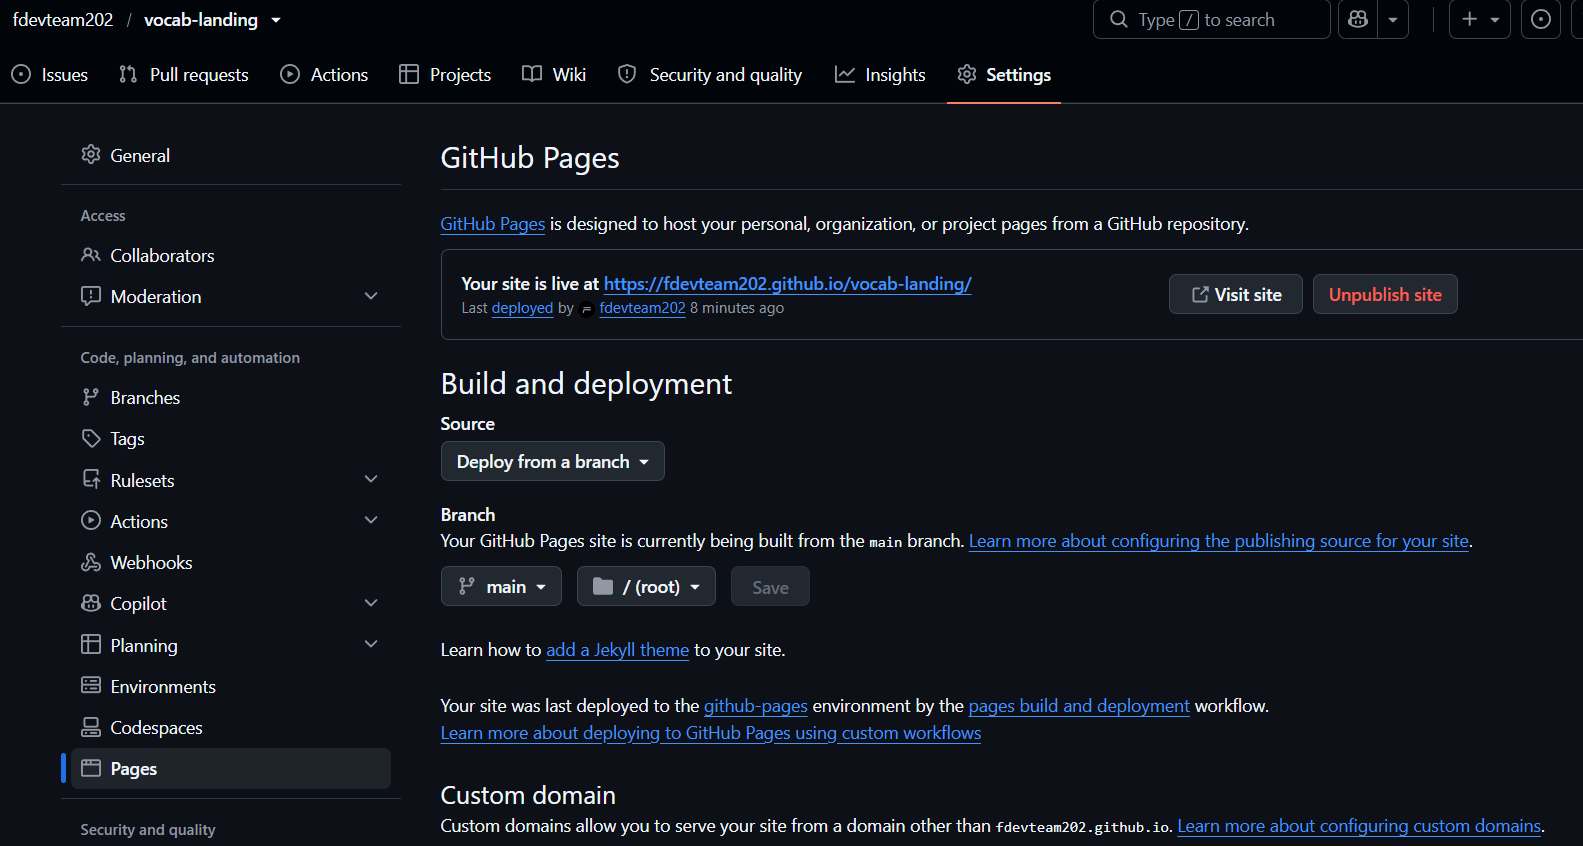Click the Visit site button

point(1236,294)
